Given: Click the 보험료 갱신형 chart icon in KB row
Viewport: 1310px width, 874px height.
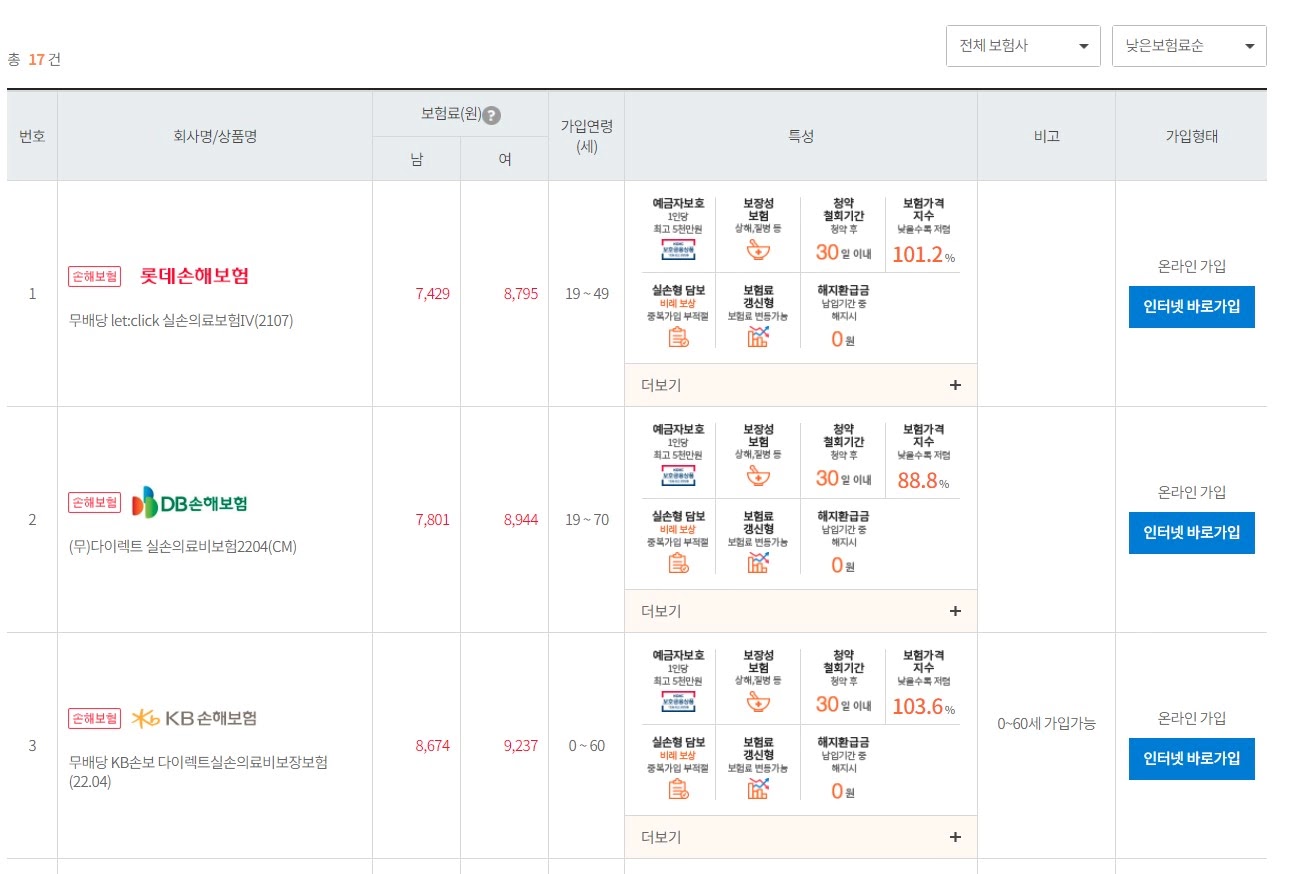Looking at the screenshot, I should tap(758, 788).
